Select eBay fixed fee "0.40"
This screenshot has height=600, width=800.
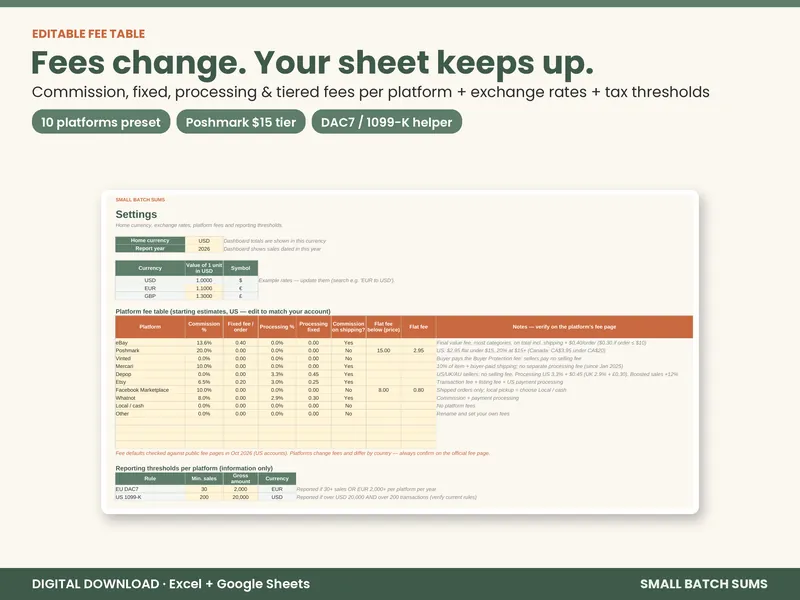240,343
